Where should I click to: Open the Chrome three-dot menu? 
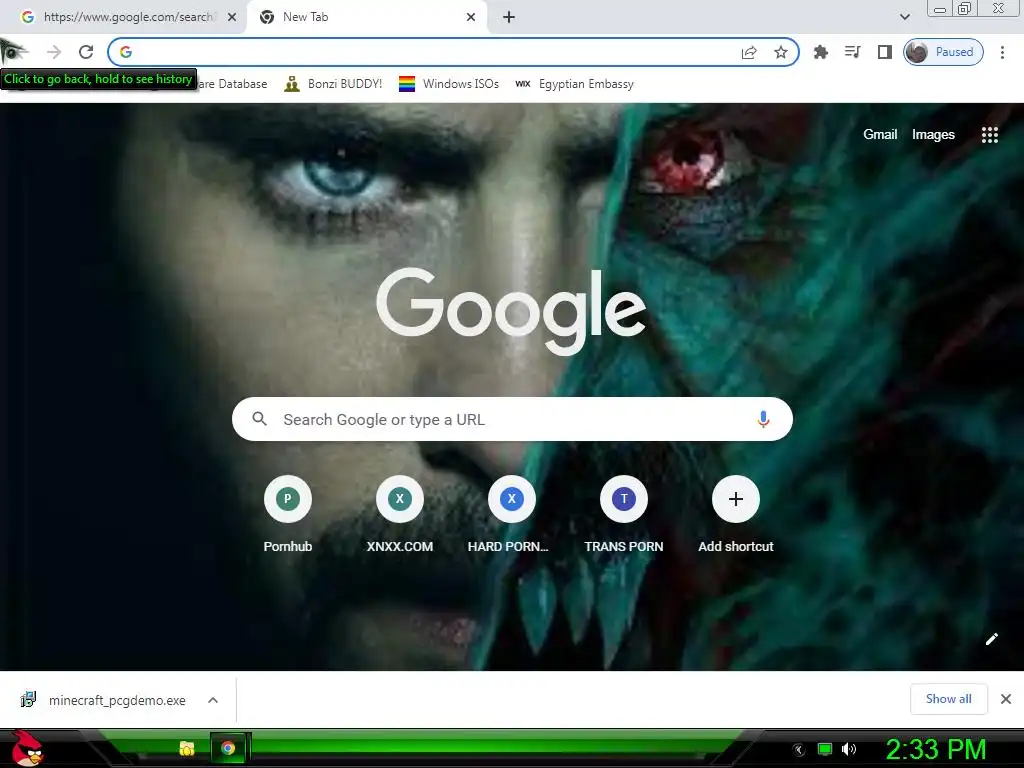coord(1002,52)
